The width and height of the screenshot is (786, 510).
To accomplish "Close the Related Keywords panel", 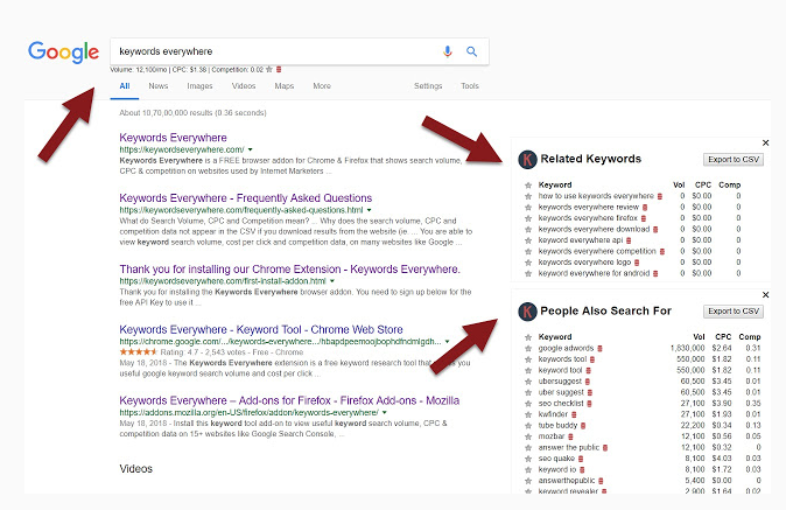I will pyautogui.click(x=765, y=143).
